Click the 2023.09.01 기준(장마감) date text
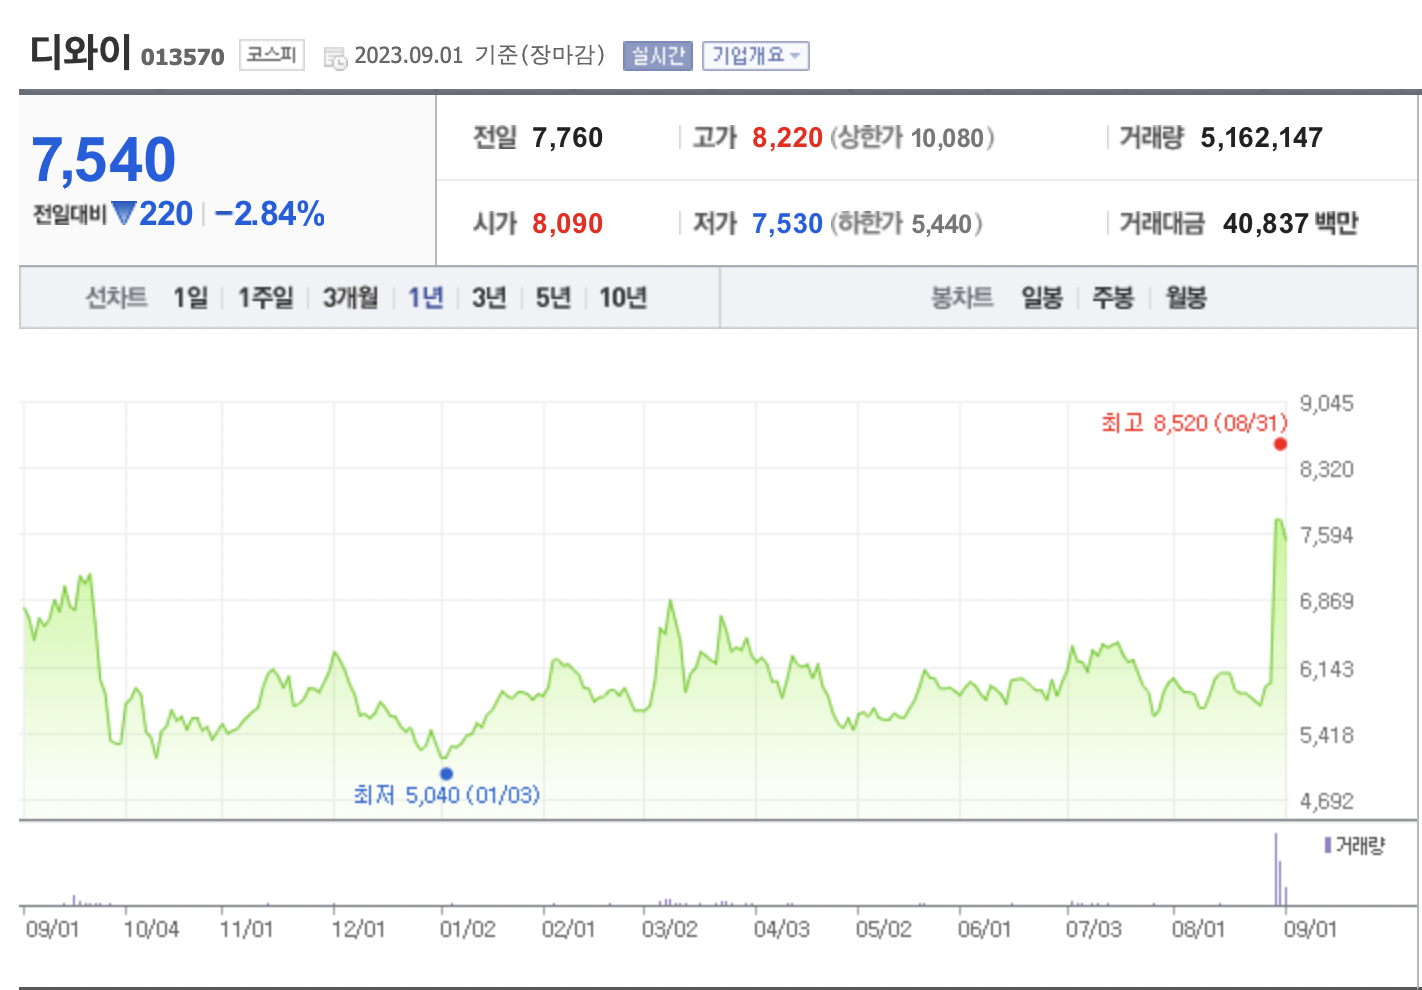1422x990 pixels. click(x=480, y=55)
